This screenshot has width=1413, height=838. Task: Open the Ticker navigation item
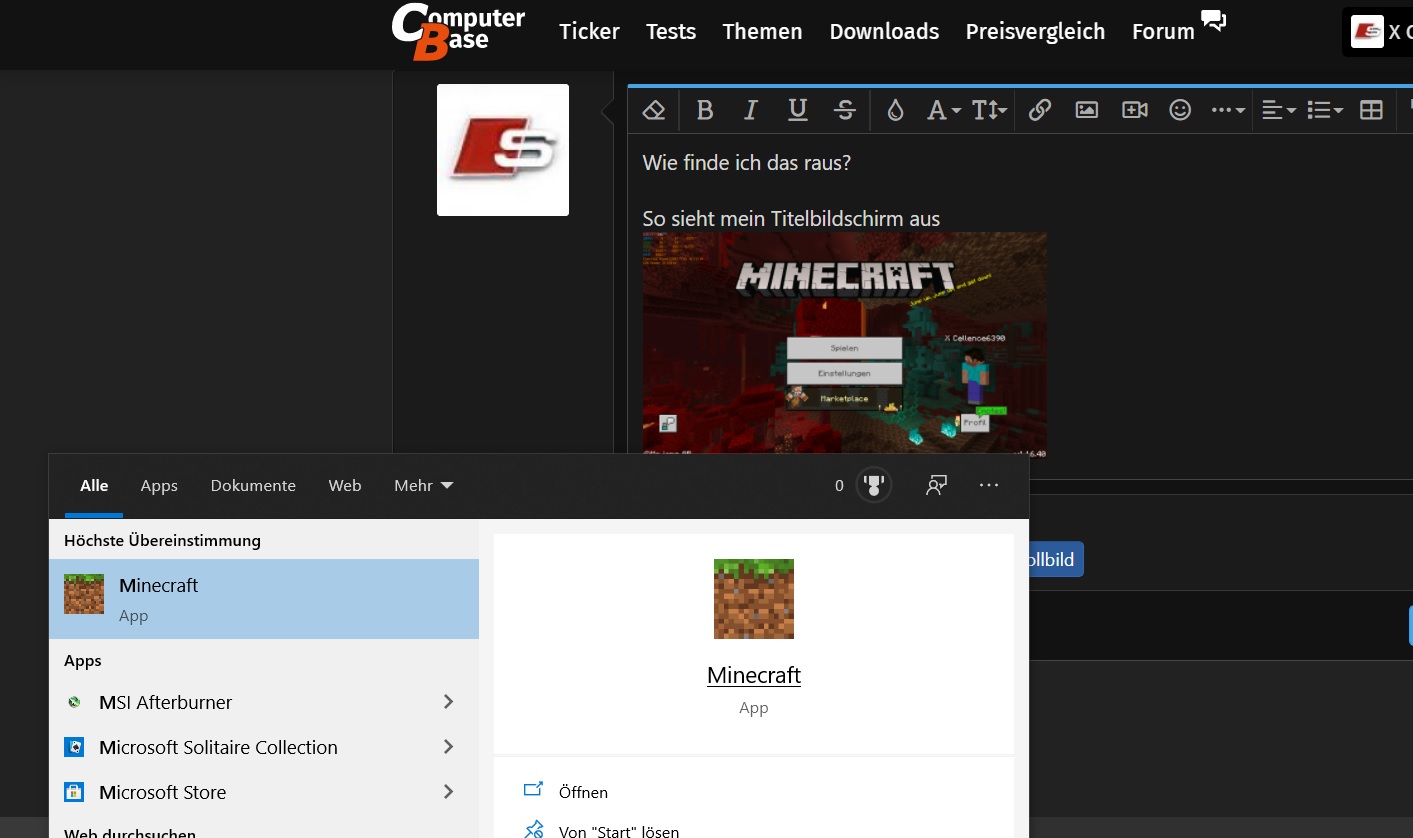pos(589,31)
